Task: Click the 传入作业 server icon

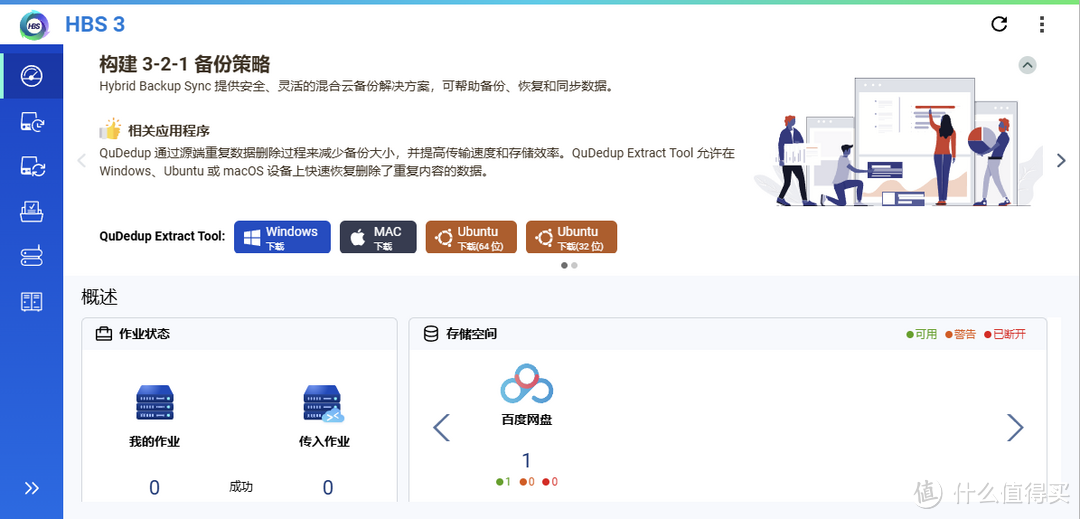Action: (x=323, y=403)
